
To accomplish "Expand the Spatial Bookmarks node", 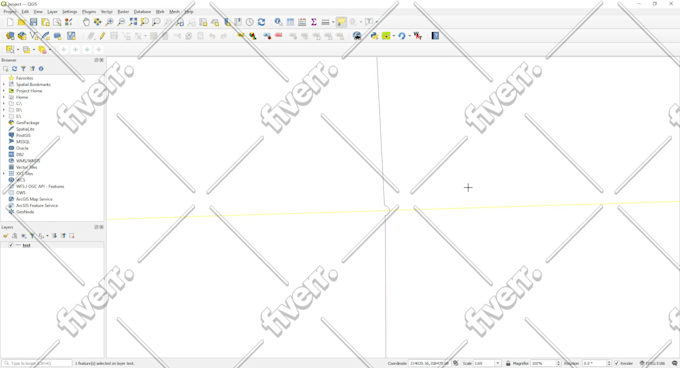I will (x=4, y=85).
